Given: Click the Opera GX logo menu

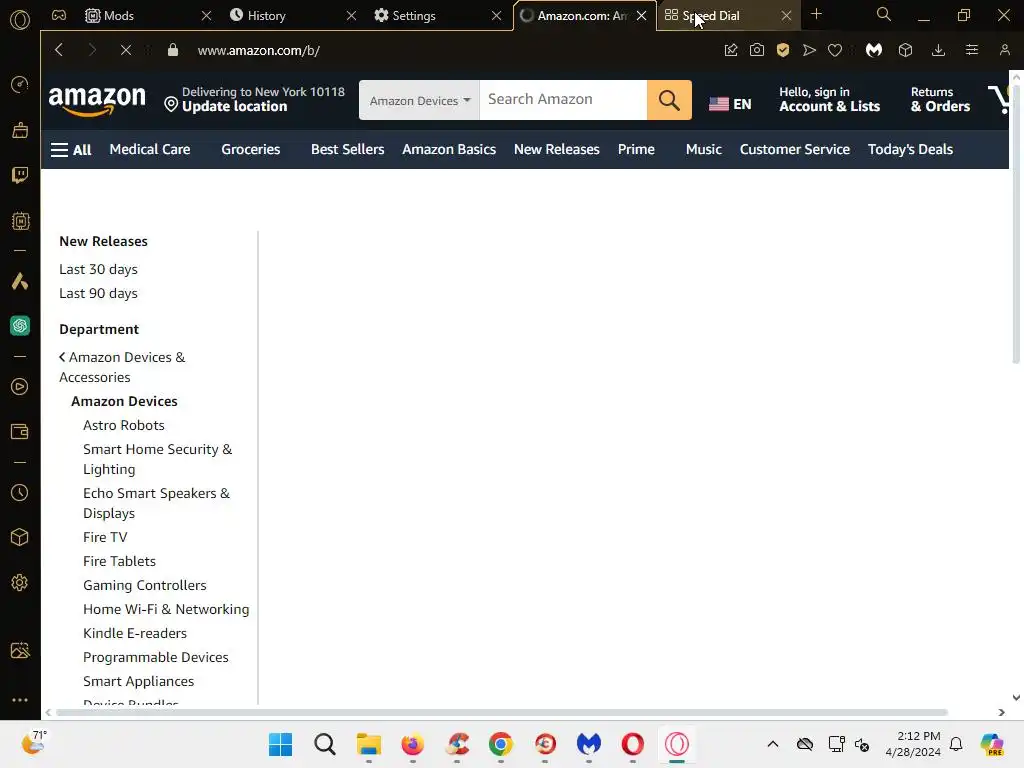Looking at the screenshot, I should pos(20,20).
